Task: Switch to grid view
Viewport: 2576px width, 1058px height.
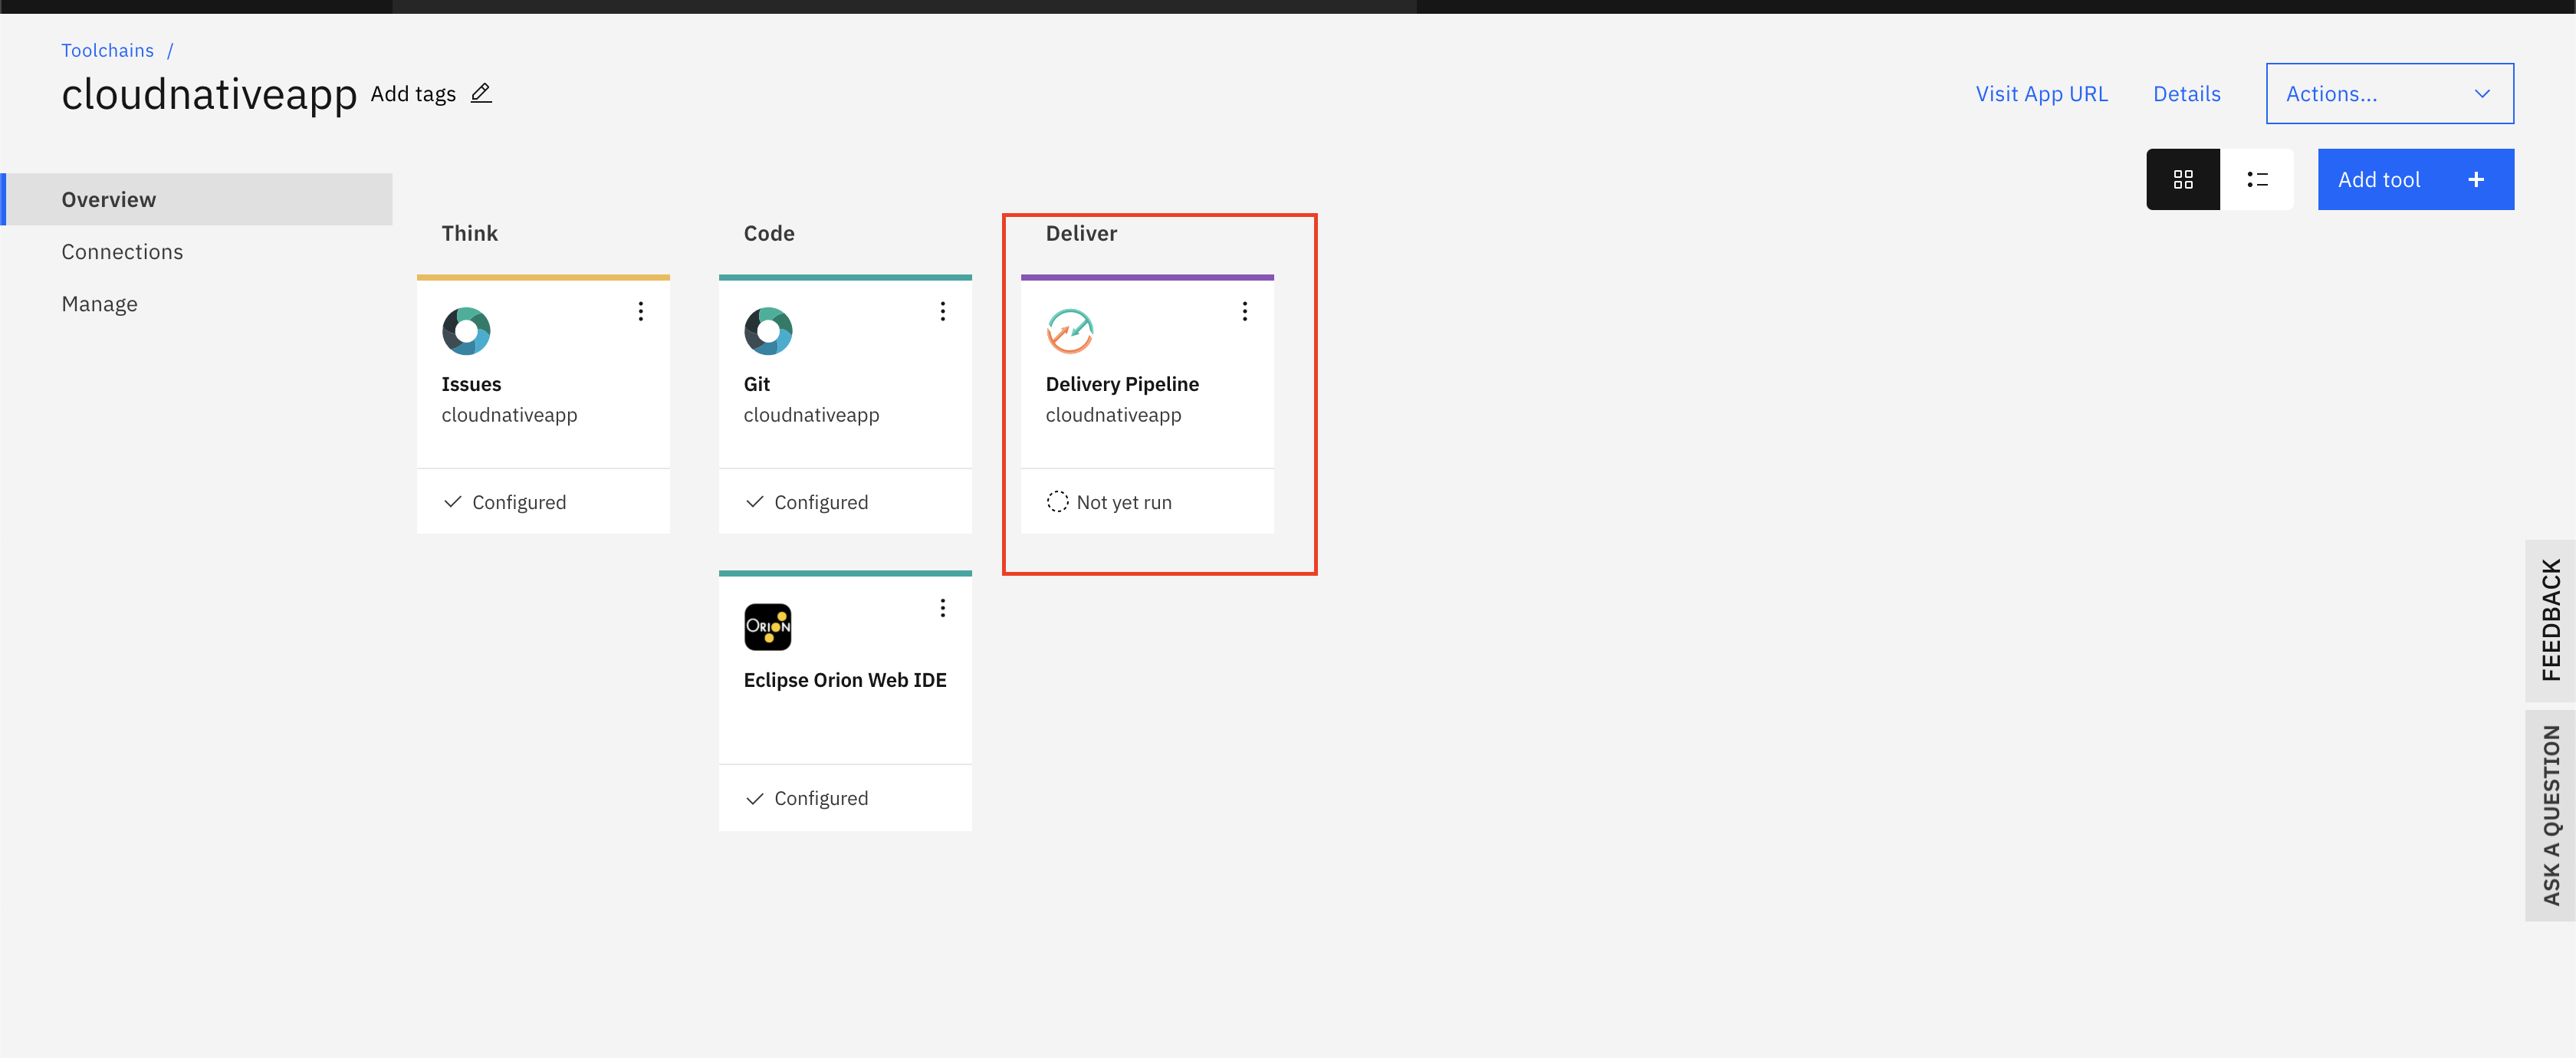Action: click(2183, 180)
